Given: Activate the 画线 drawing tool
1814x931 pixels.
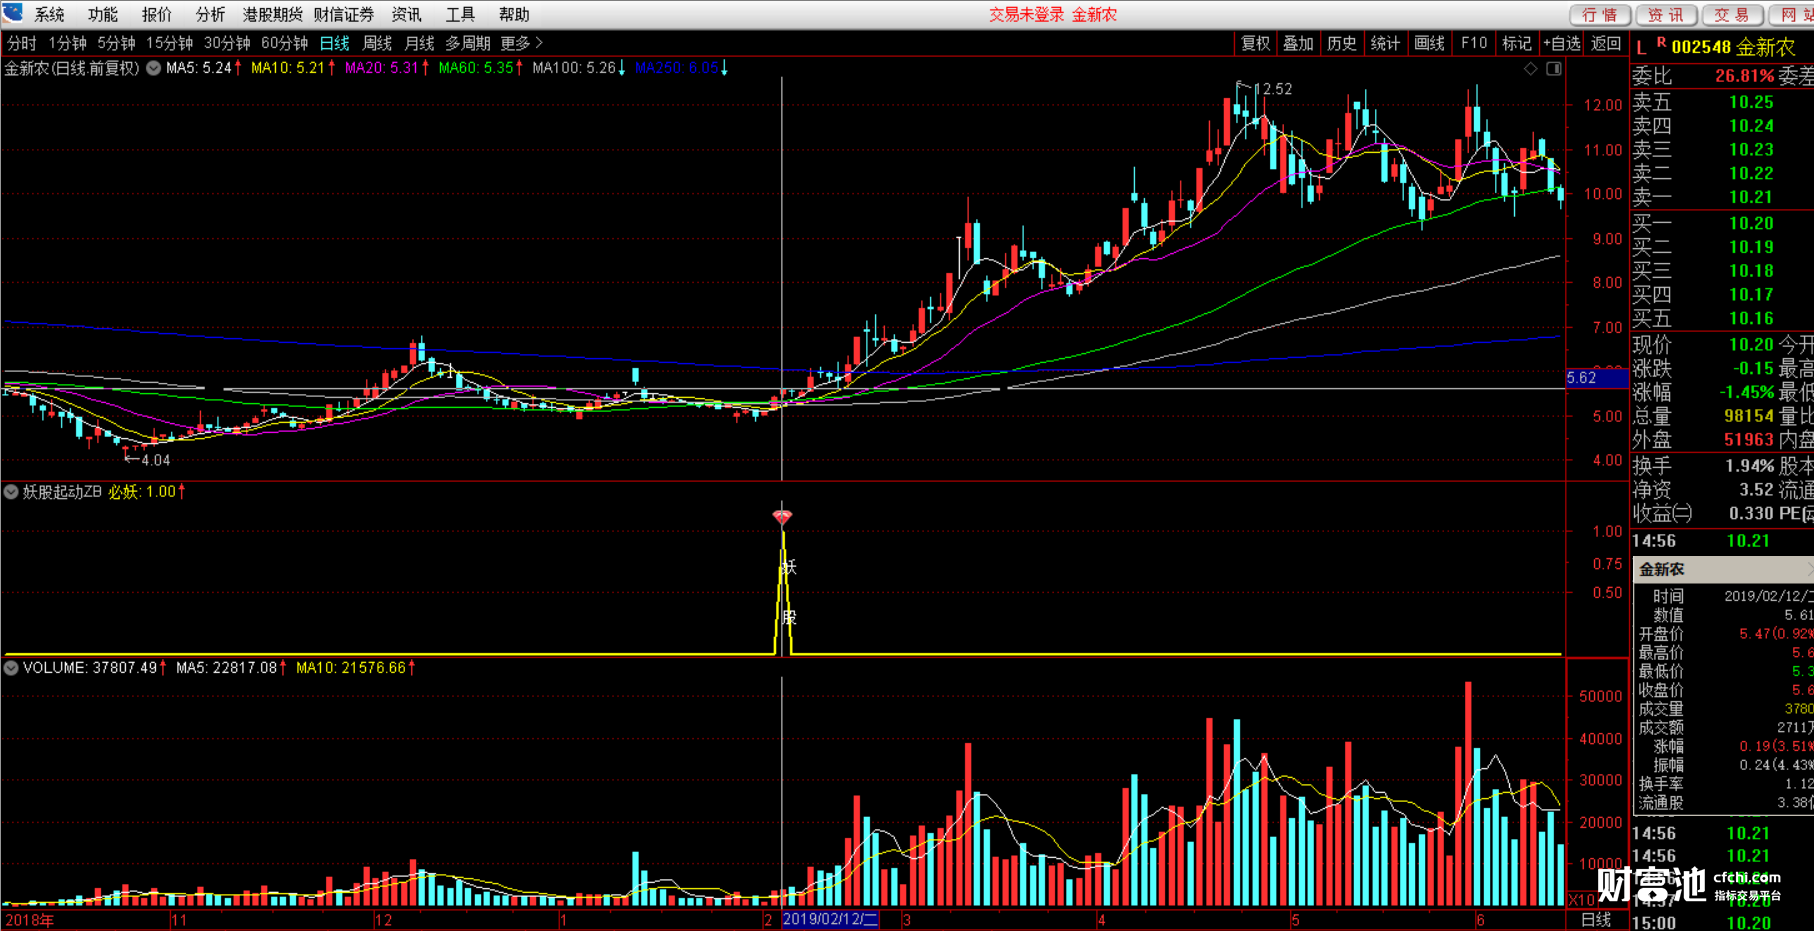Looking at the screenshot, I should pos(1429,43).
